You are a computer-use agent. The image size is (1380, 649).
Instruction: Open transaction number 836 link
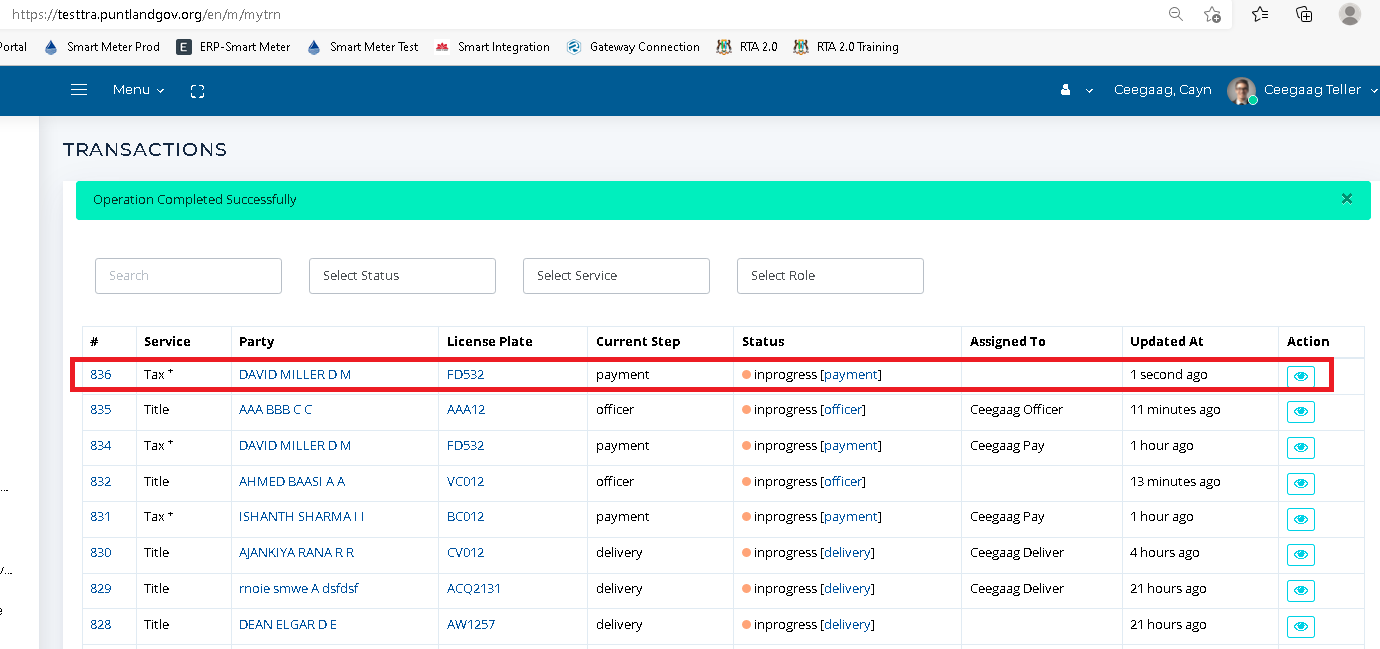point(101,374)
